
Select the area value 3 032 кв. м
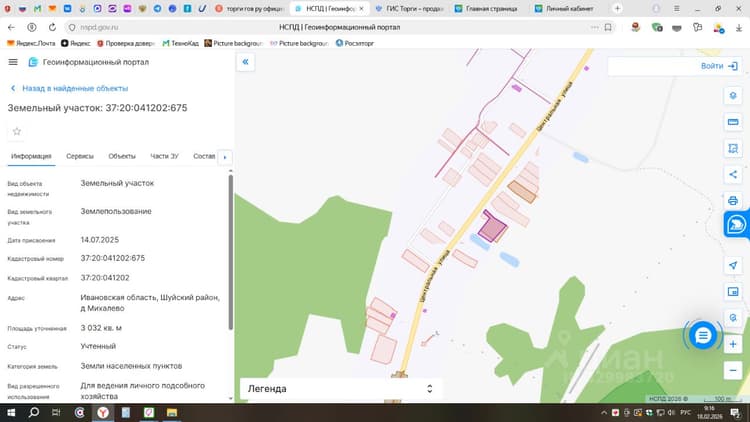click(101, 328)
